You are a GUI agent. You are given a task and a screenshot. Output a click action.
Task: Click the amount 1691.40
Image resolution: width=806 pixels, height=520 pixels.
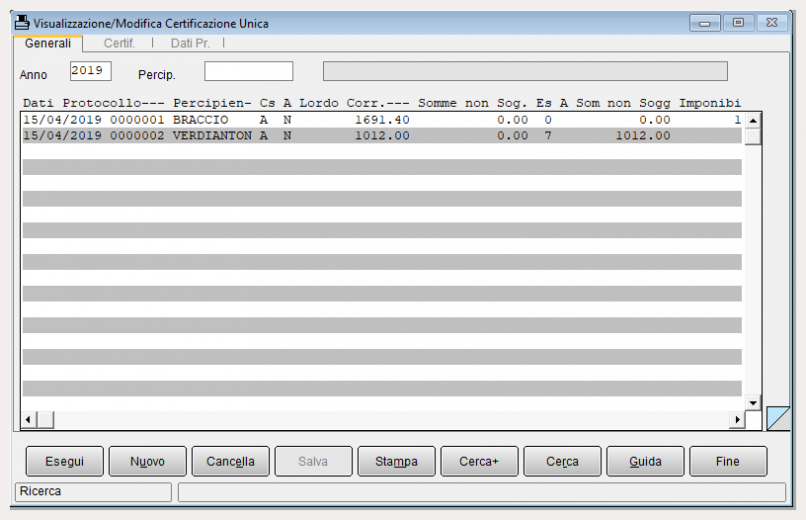coord(382,120)
